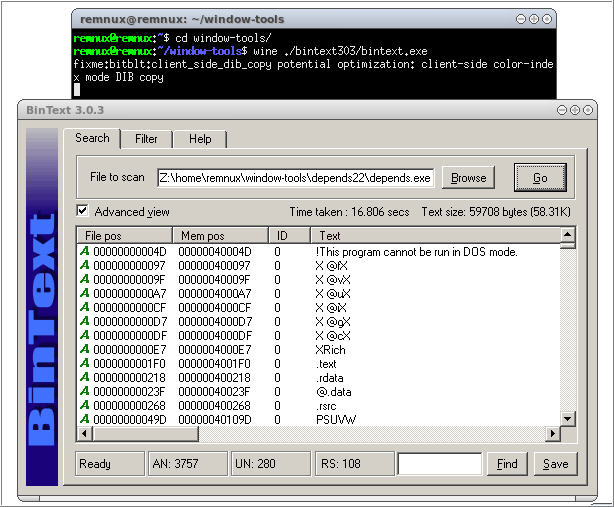Click Mem pos value 000000400268
The width and height of the screenshot is (614, 507).
(215, 406)
